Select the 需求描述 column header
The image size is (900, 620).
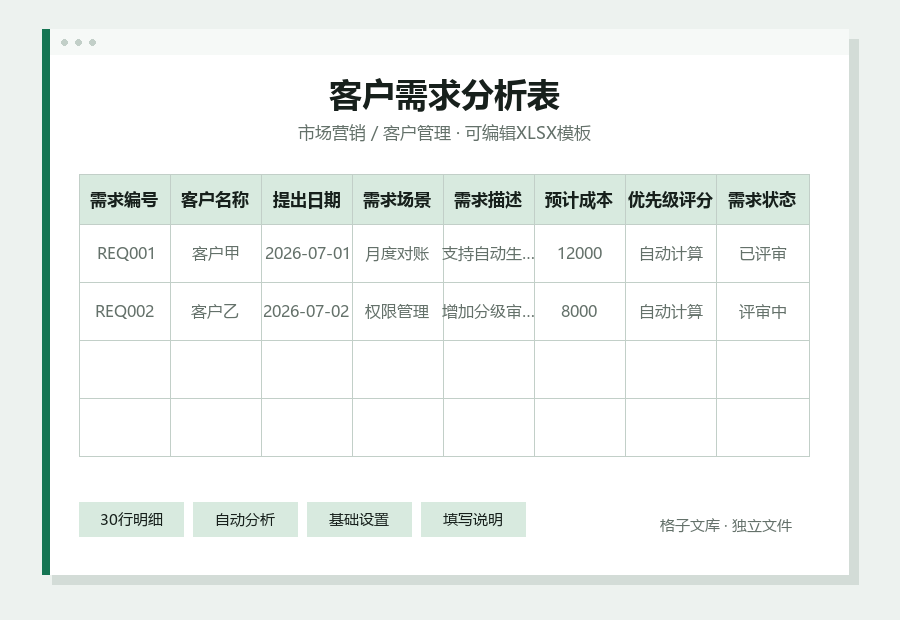tap(488, 200)
